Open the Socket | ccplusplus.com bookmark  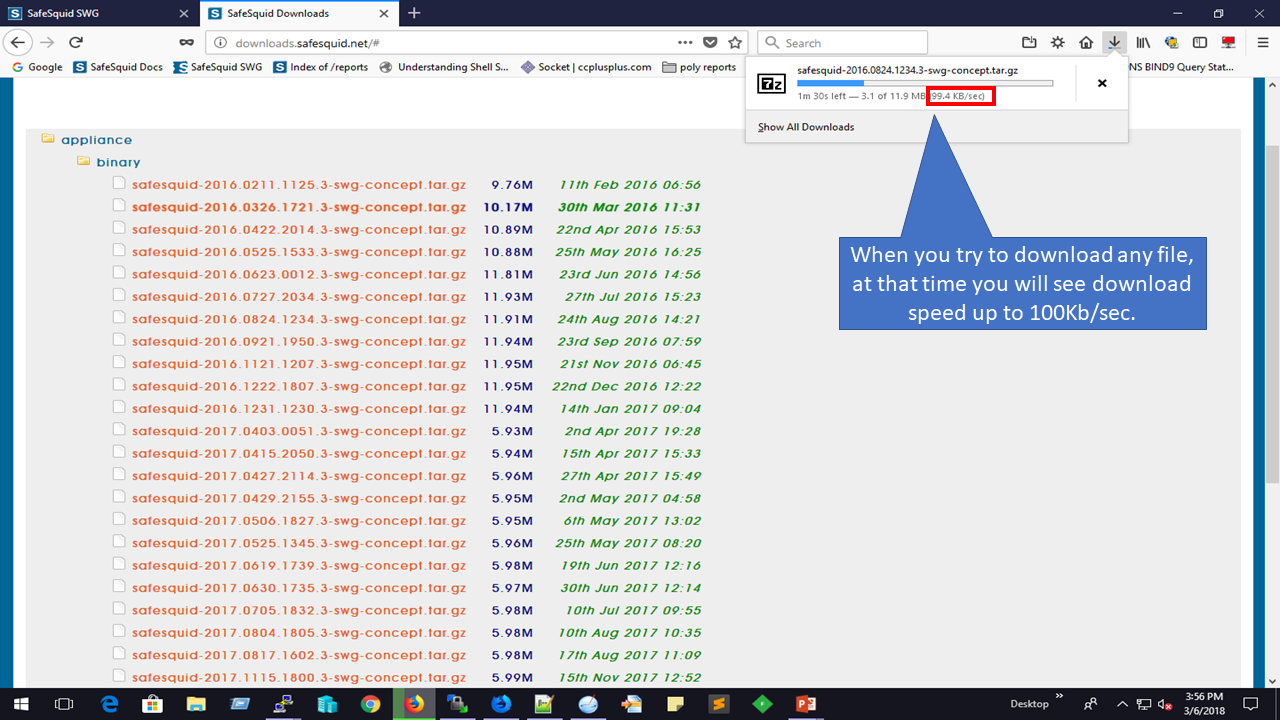[586, 67]
